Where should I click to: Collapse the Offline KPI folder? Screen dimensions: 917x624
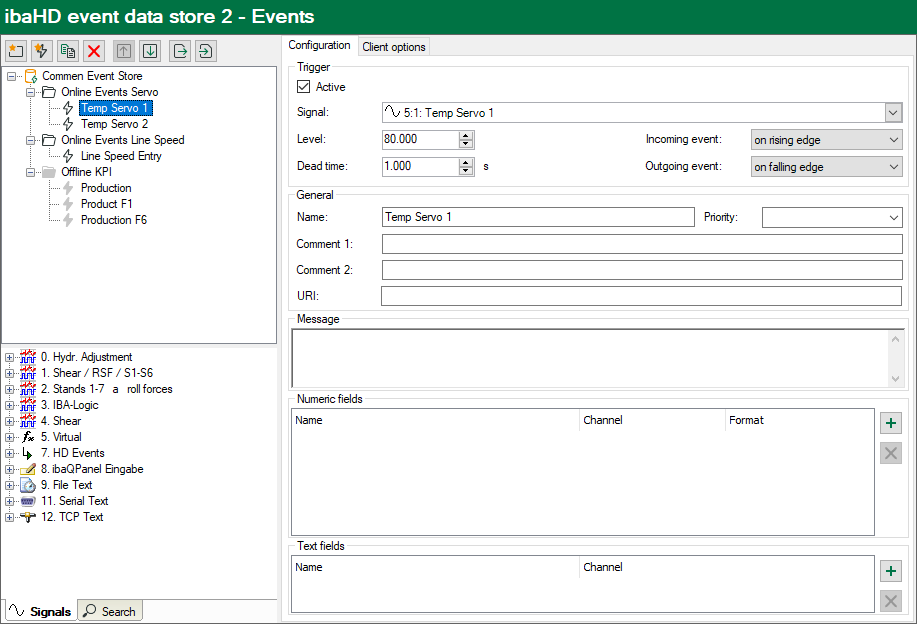[x=30, y=172]
